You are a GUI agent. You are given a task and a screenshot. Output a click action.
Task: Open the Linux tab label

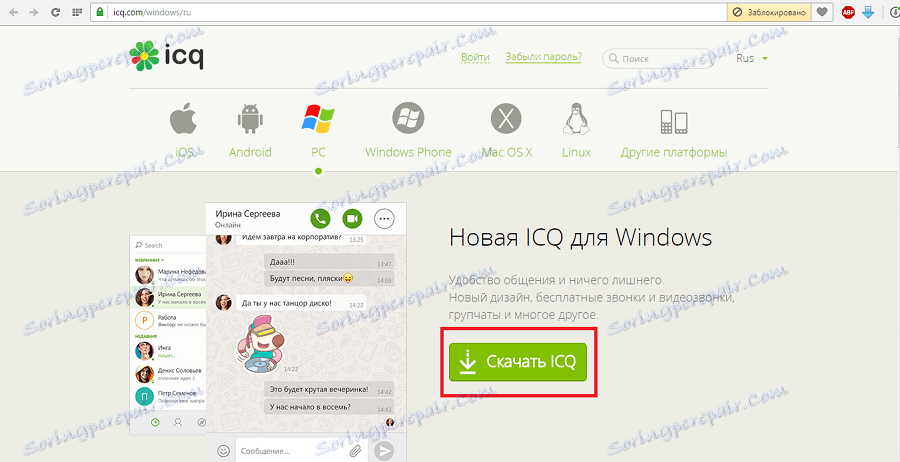tap(576, 153)
